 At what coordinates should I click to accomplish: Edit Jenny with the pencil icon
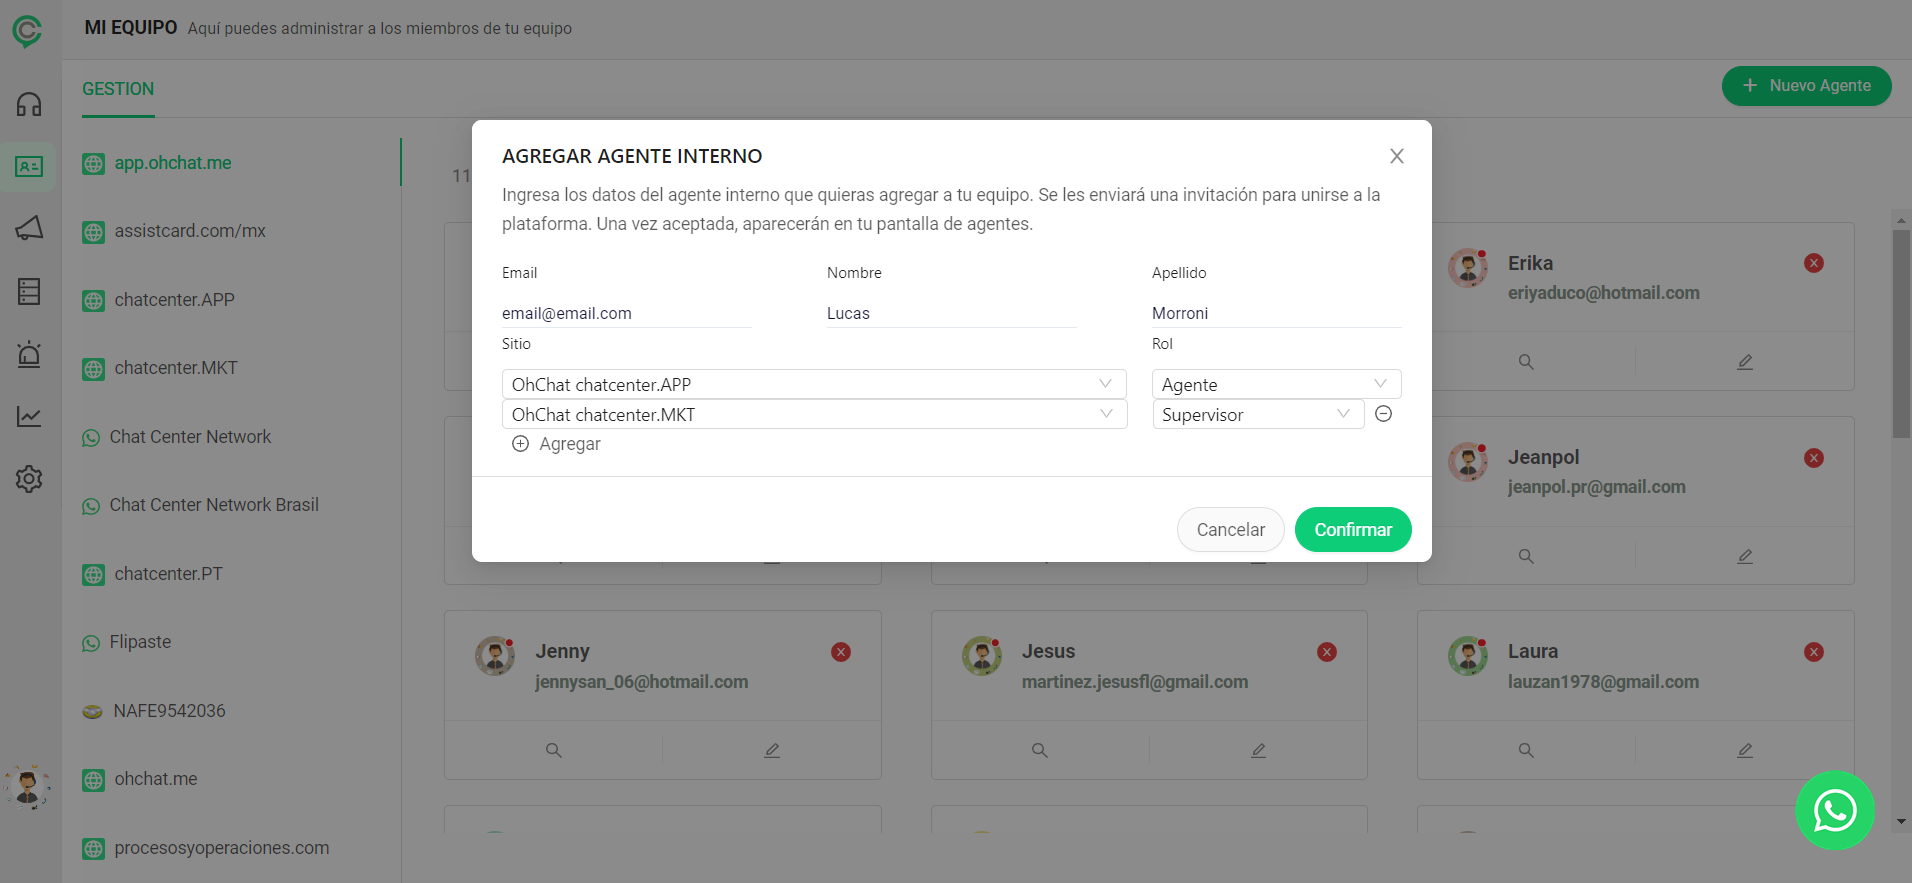[772, 750]
